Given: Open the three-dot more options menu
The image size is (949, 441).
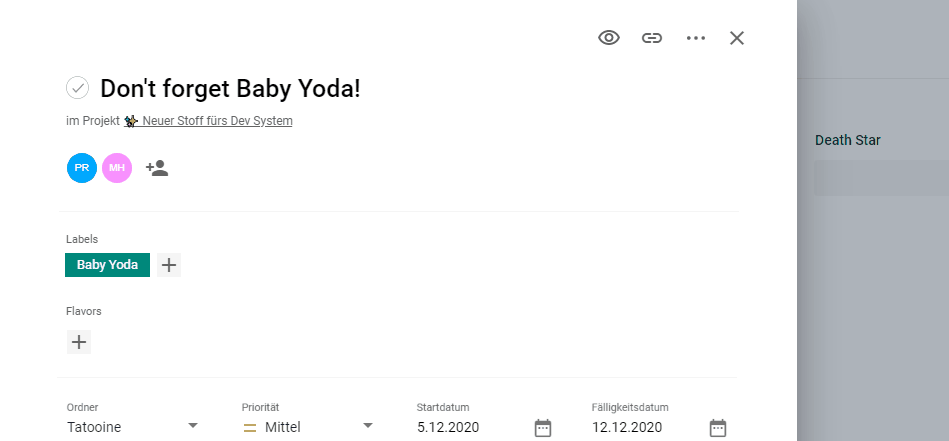Looking at the screenshot, I should coord(696,38).
